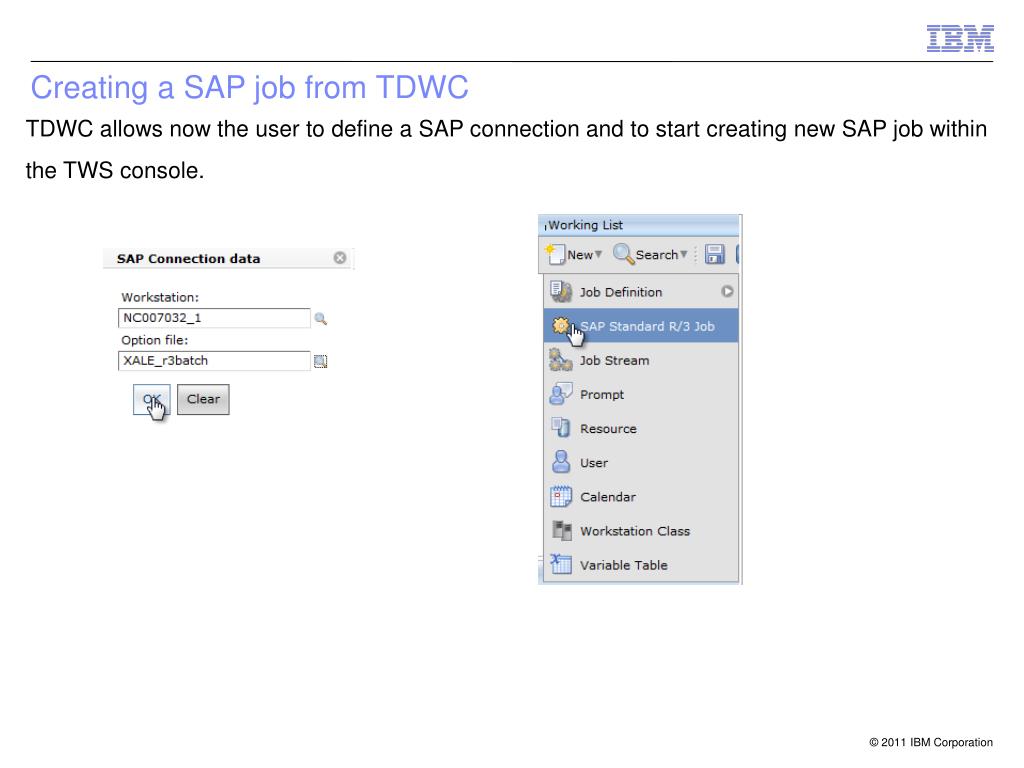The height and width of the screenshot is (768, 1024).
Task: Click the save floppy disk icon
Action: coord(714,254)
